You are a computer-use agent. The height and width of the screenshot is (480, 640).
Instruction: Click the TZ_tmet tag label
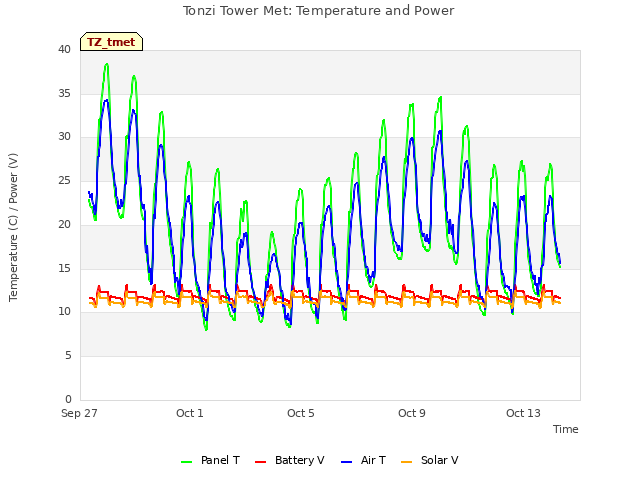point(111,42)
